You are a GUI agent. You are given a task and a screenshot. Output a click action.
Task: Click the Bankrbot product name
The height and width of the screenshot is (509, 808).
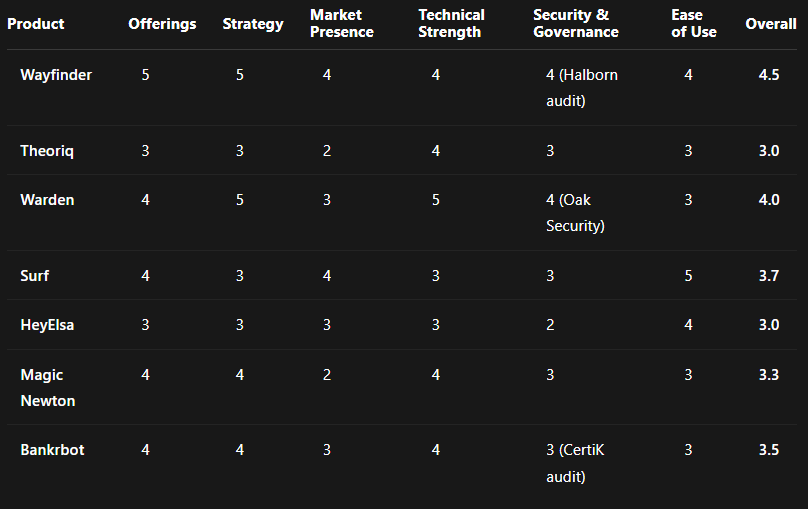[x=52, y=450]
